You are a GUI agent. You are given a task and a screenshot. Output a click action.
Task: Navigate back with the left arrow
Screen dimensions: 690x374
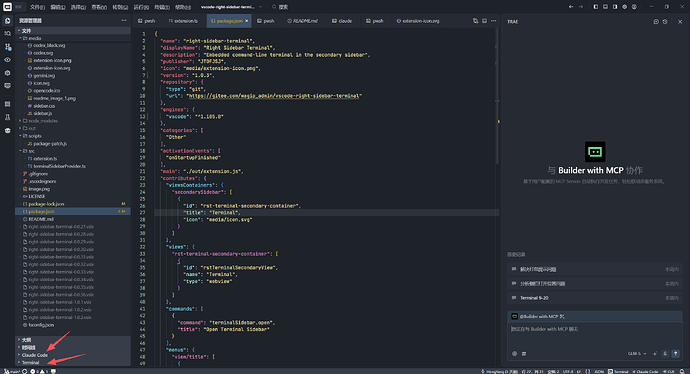[571, 7]
